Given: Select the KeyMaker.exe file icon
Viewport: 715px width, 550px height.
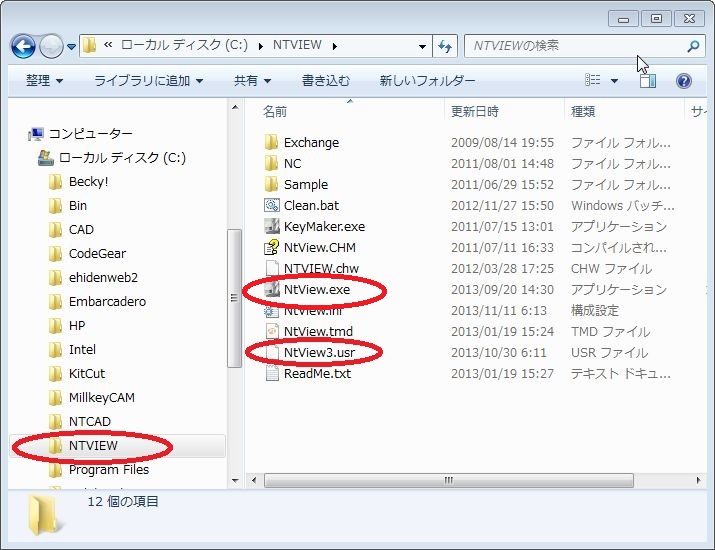Looking at the screenshot, I should [271, 227].
